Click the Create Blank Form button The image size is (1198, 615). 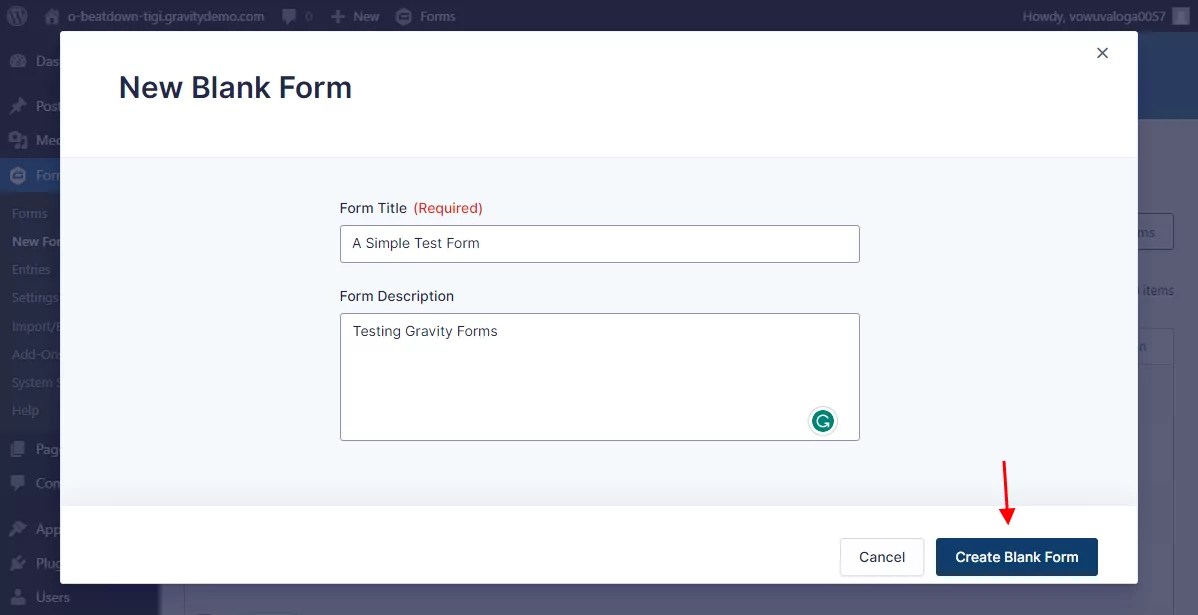(1016, 557)
